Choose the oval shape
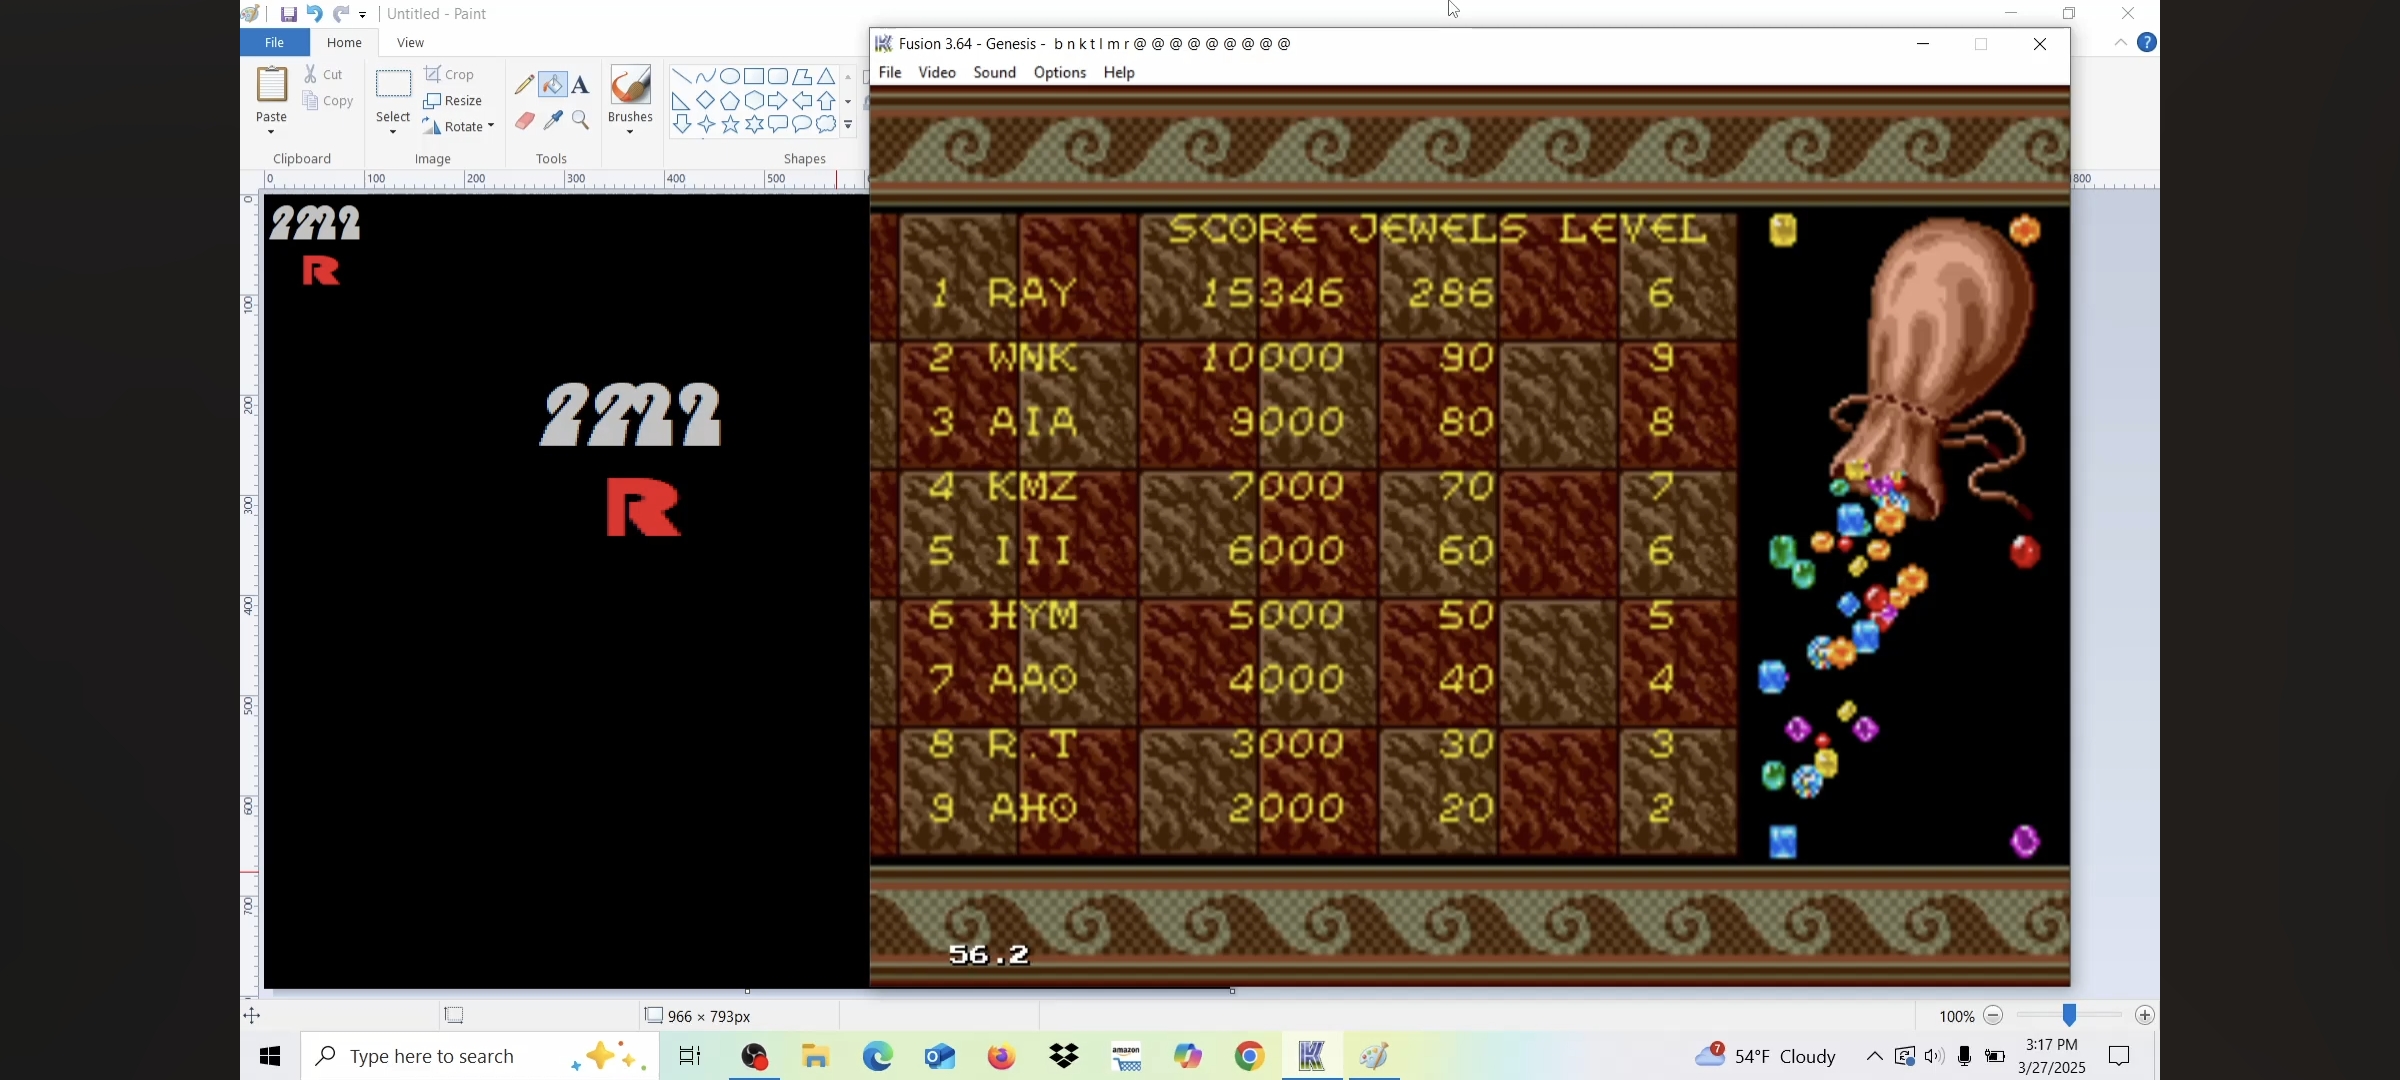 (730, 77)
